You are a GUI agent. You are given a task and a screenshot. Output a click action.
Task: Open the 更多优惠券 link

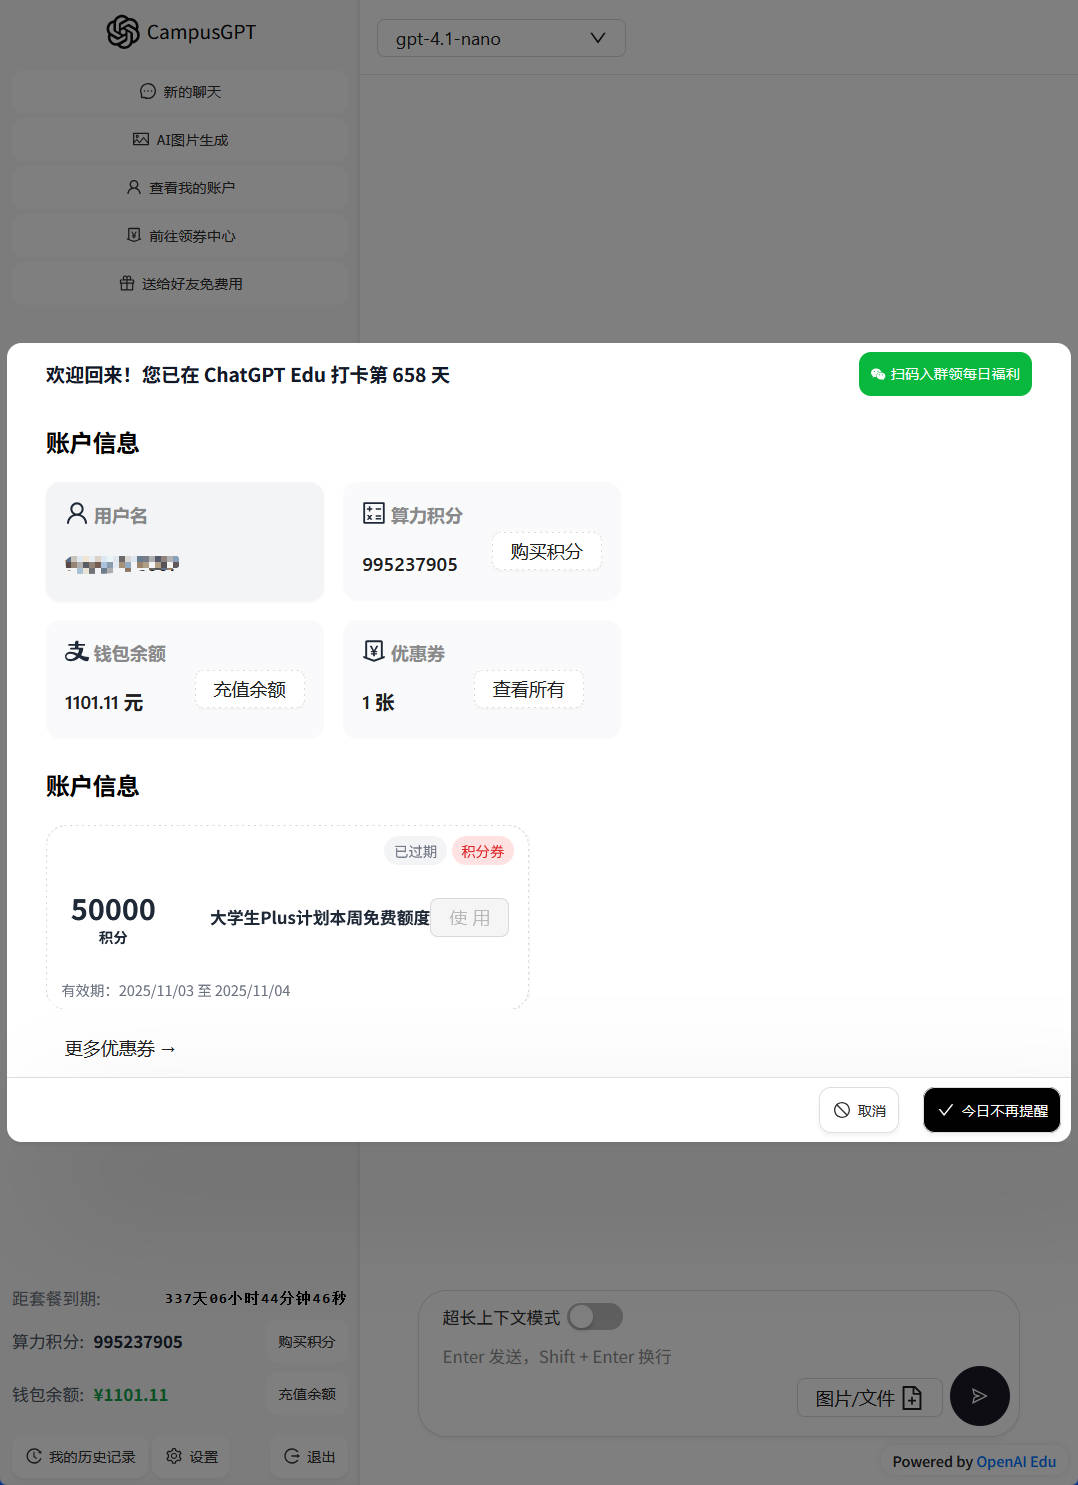click(x=120, y=1049)
